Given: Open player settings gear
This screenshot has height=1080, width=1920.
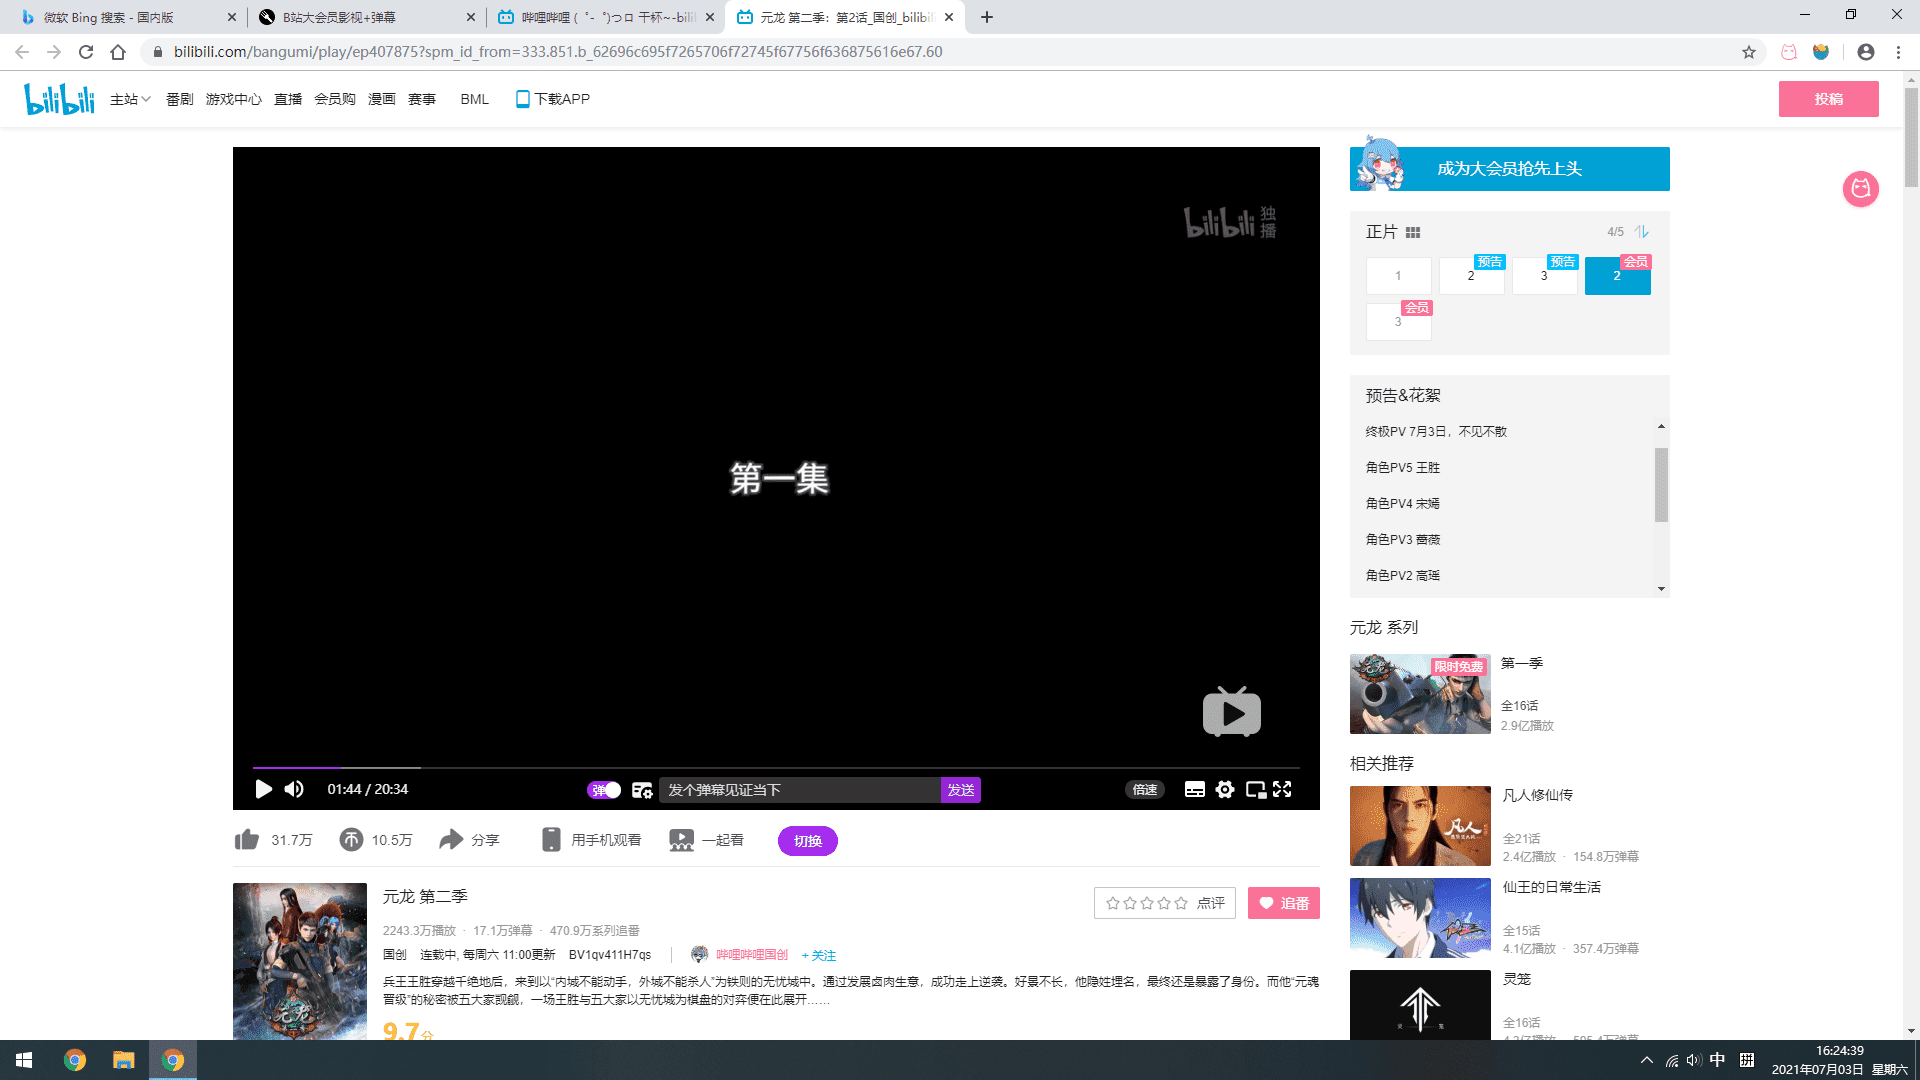Looking at the screenshot, I should (1225, 789).
